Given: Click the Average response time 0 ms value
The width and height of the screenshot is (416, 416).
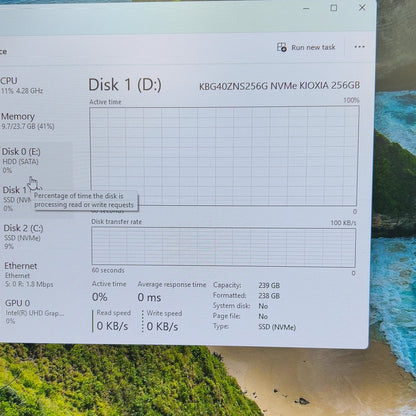Looking at the screenshot, I should point(149,297).
